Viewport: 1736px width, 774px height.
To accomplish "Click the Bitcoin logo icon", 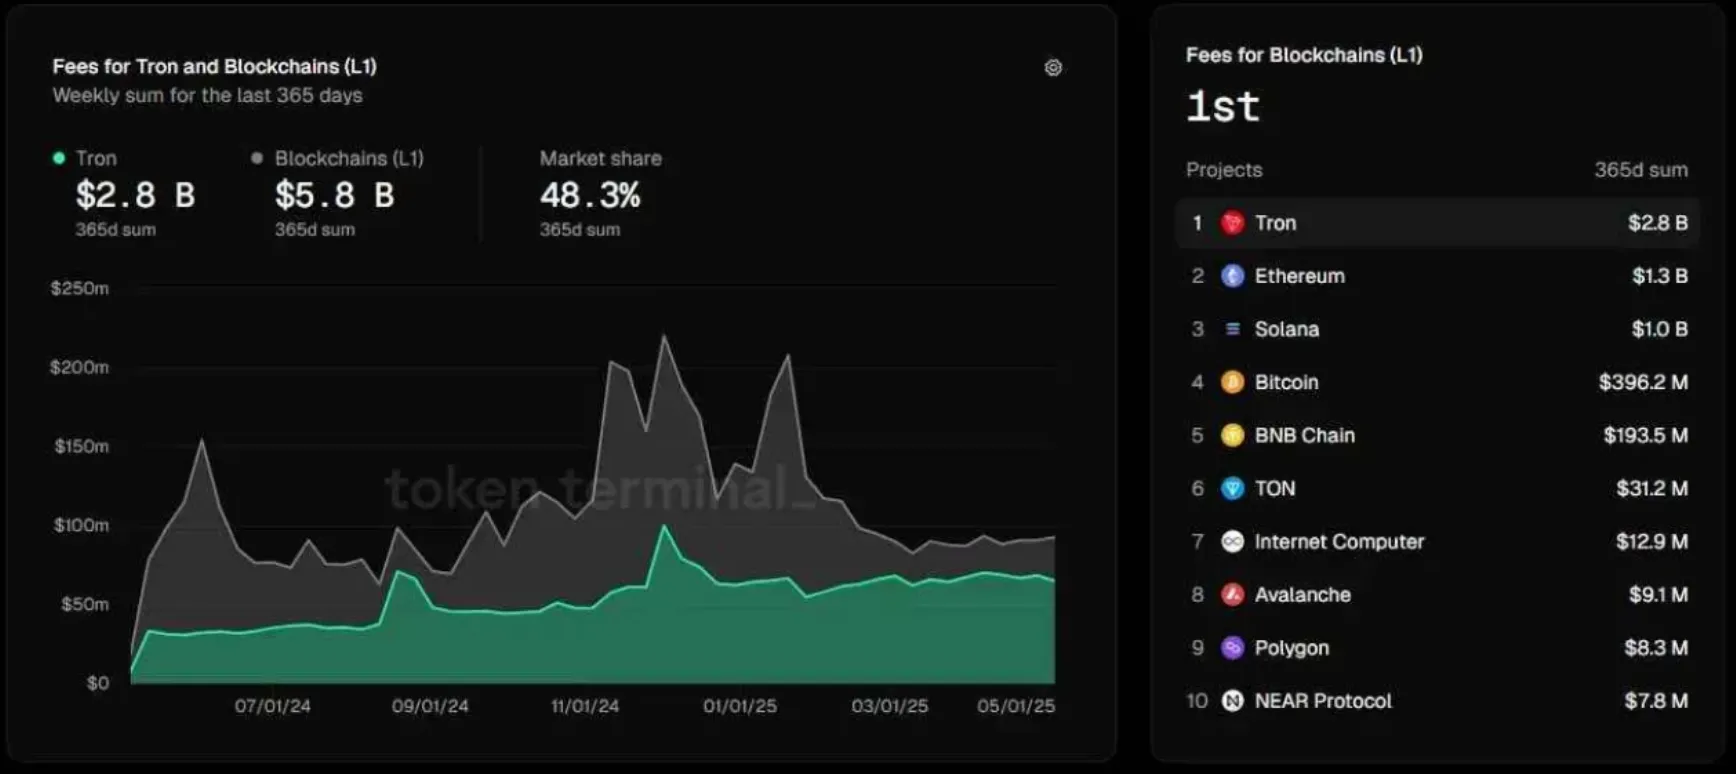I will 1233,382.
